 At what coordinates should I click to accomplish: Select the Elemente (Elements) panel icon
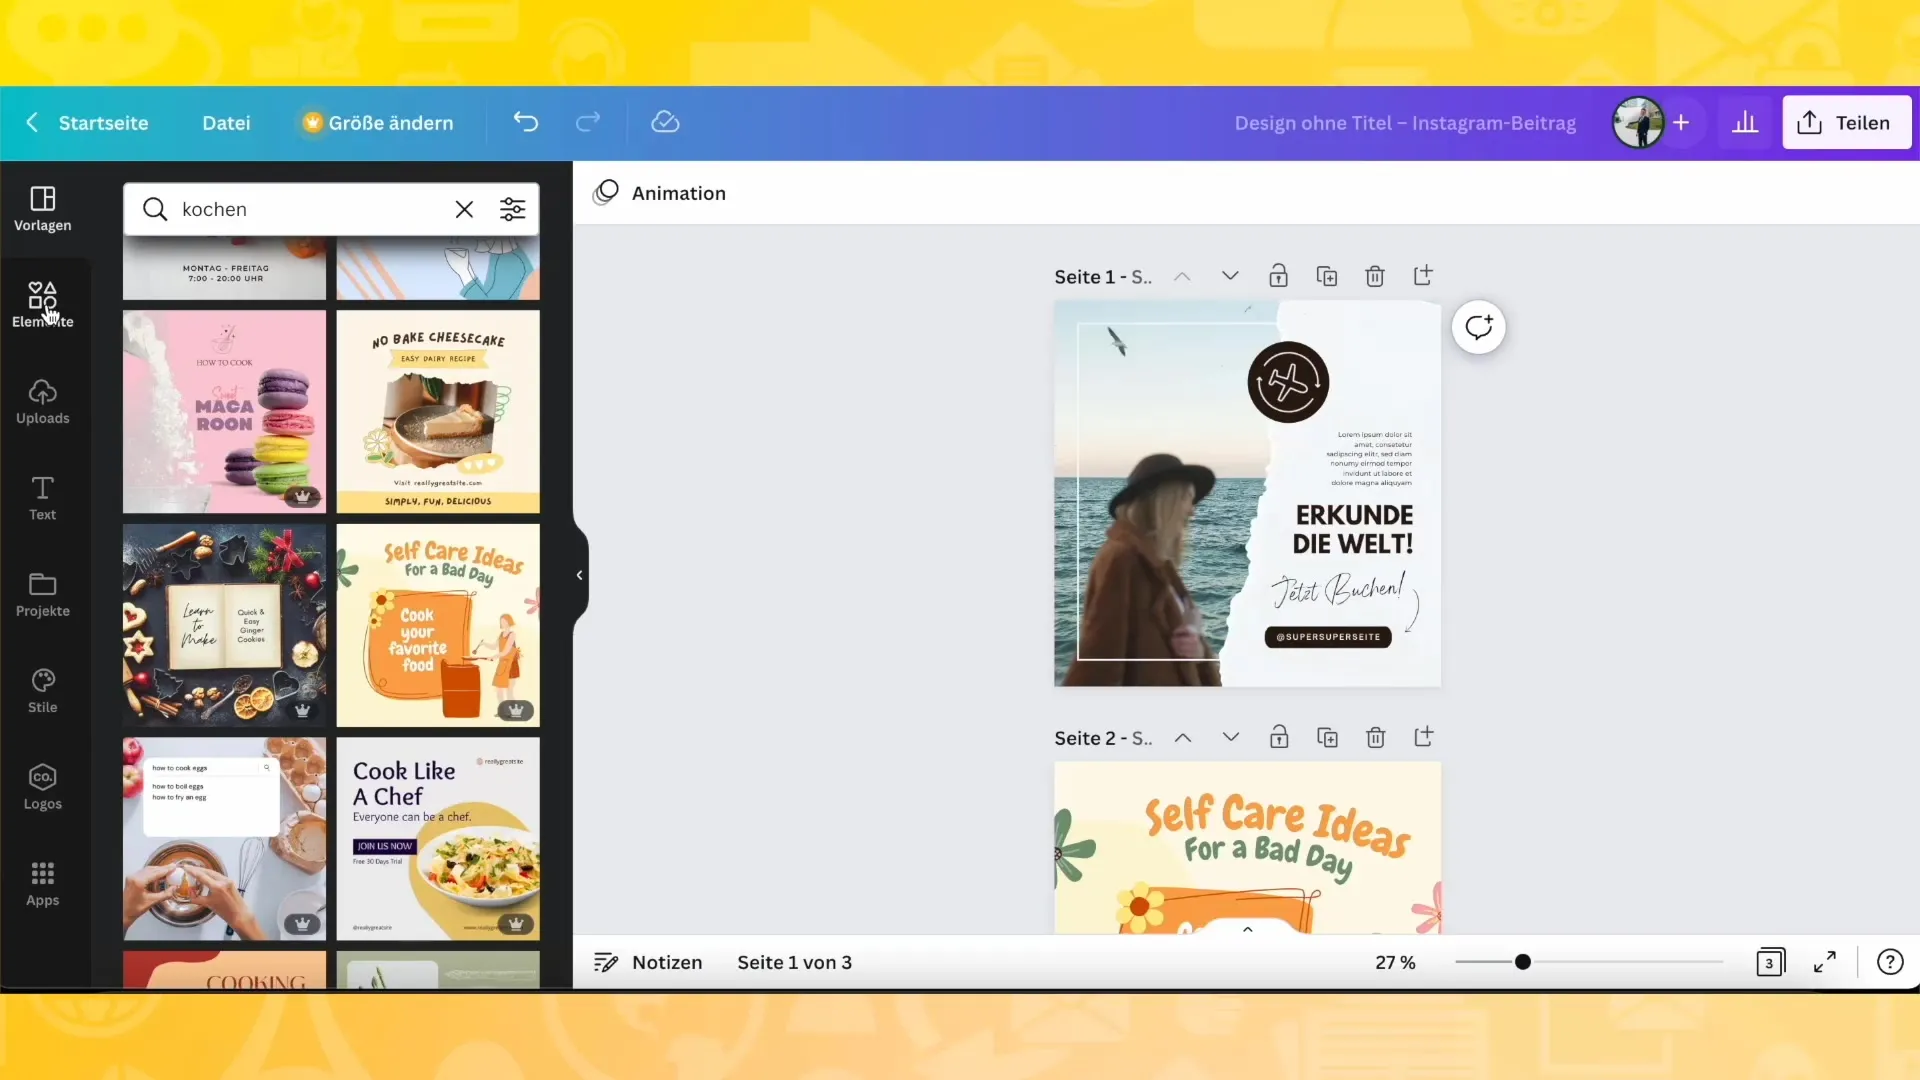coord(42,301)
